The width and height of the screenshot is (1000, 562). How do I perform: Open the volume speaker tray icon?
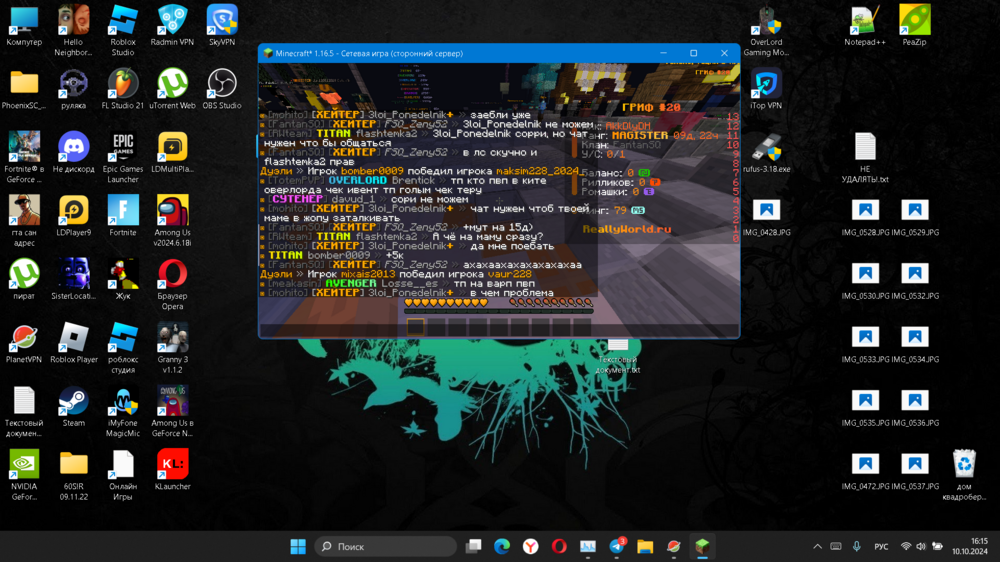(921, 547)
